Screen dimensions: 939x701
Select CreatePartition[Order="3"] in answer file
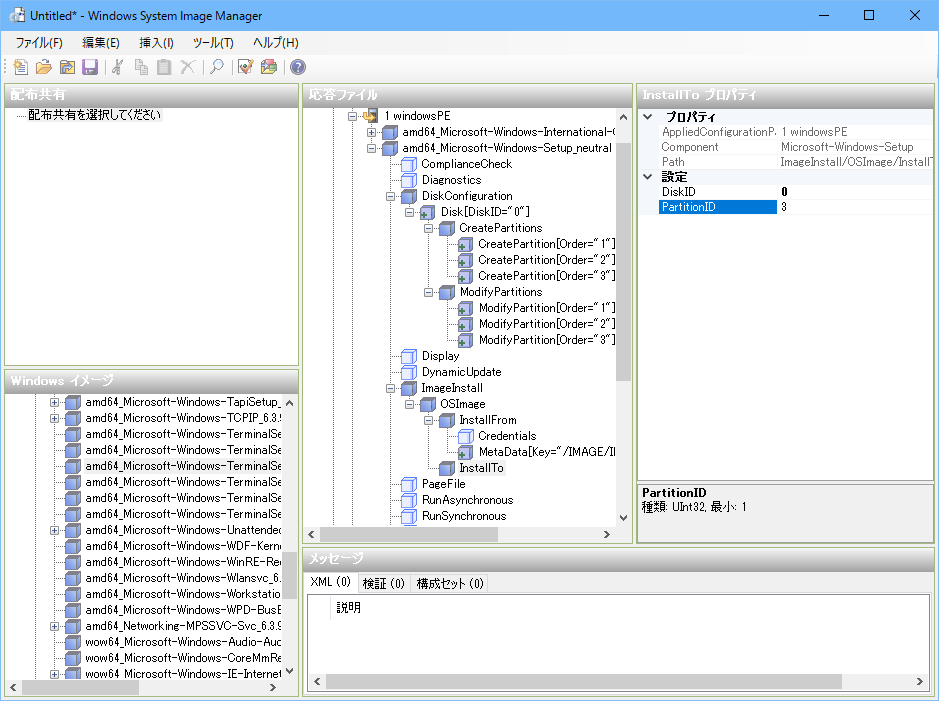(x=546, y=276)
